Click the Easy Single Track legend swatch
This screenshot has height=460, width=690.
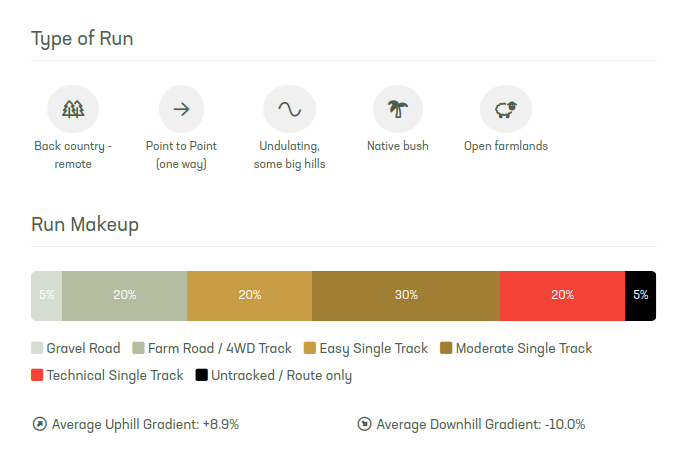[x=310, y=348]
